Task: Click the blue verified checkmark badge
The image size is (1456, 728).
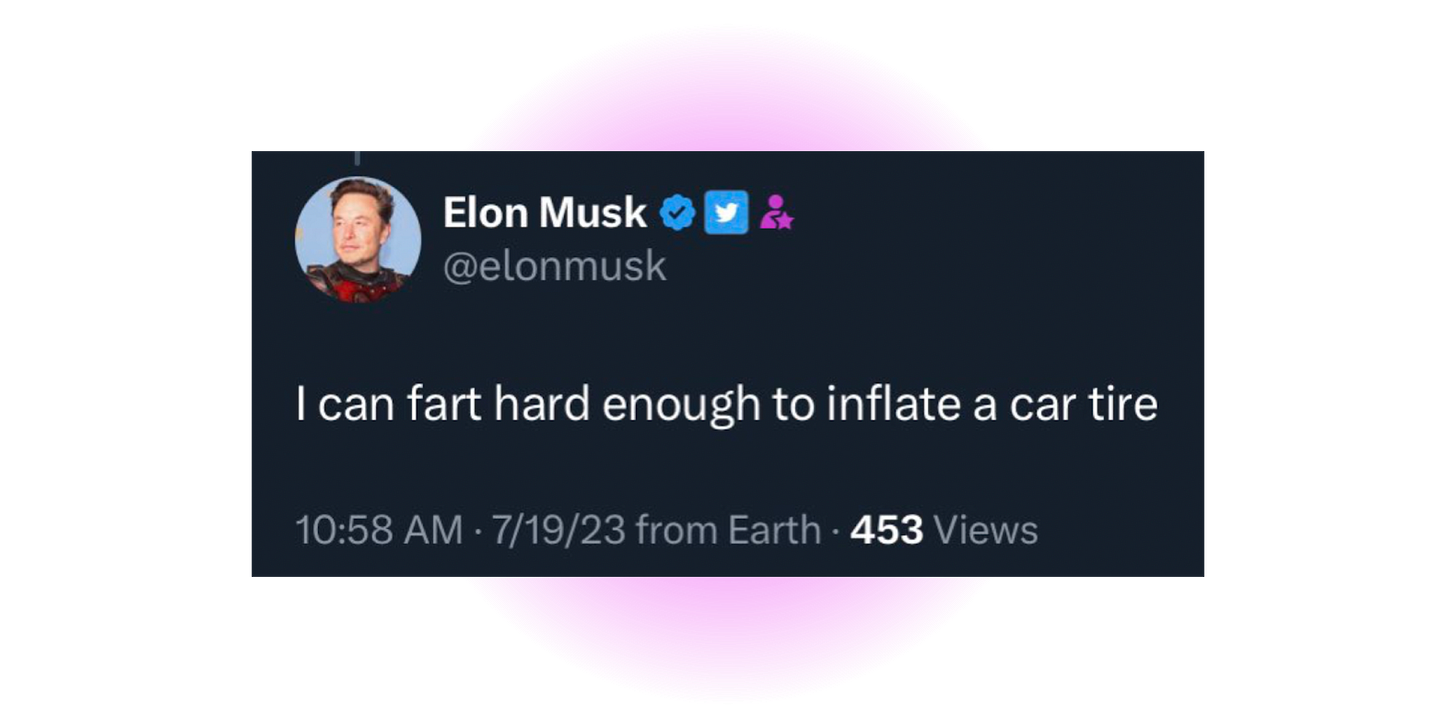Action: (679, 212)
